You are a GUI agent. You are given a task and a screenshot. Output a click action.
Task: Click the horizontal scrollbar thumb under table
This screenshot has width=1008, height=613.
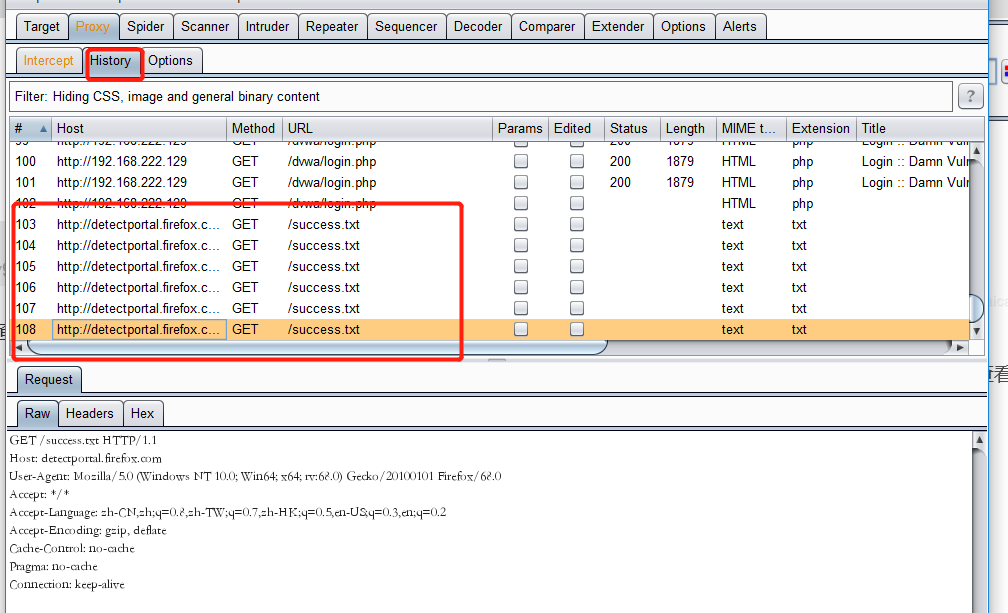click(x=318, y=348)
